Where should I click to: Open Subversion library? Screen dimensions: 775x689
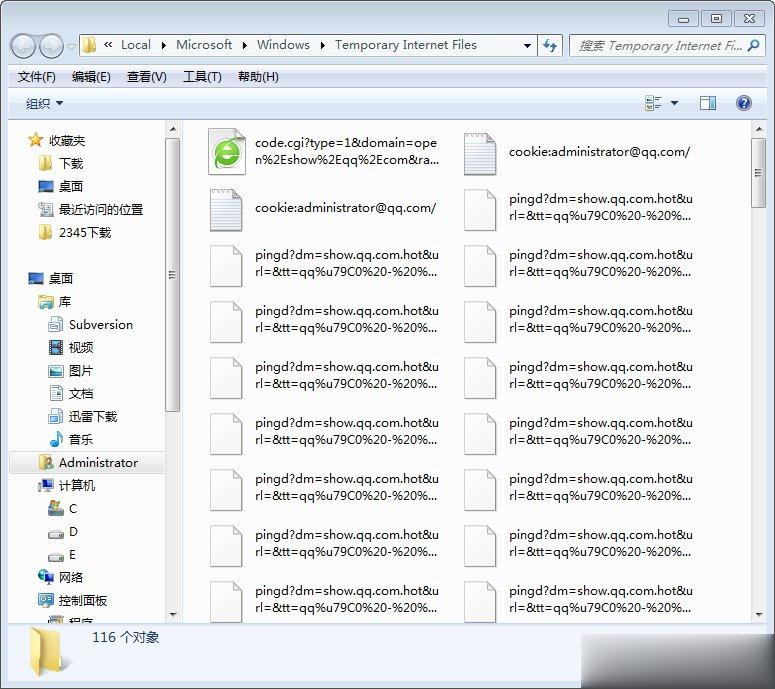tap(91, 325)
